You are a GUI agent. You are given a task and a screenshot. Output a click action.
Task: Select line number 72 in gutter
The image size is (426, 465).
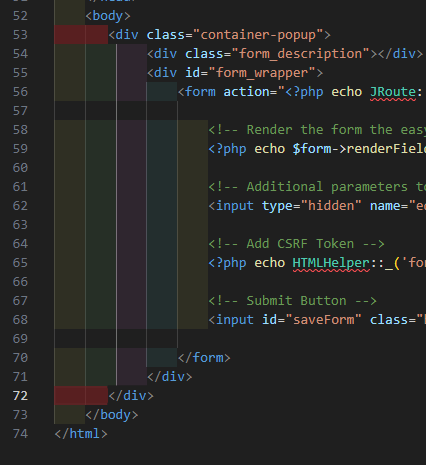(x=20, y=396)
